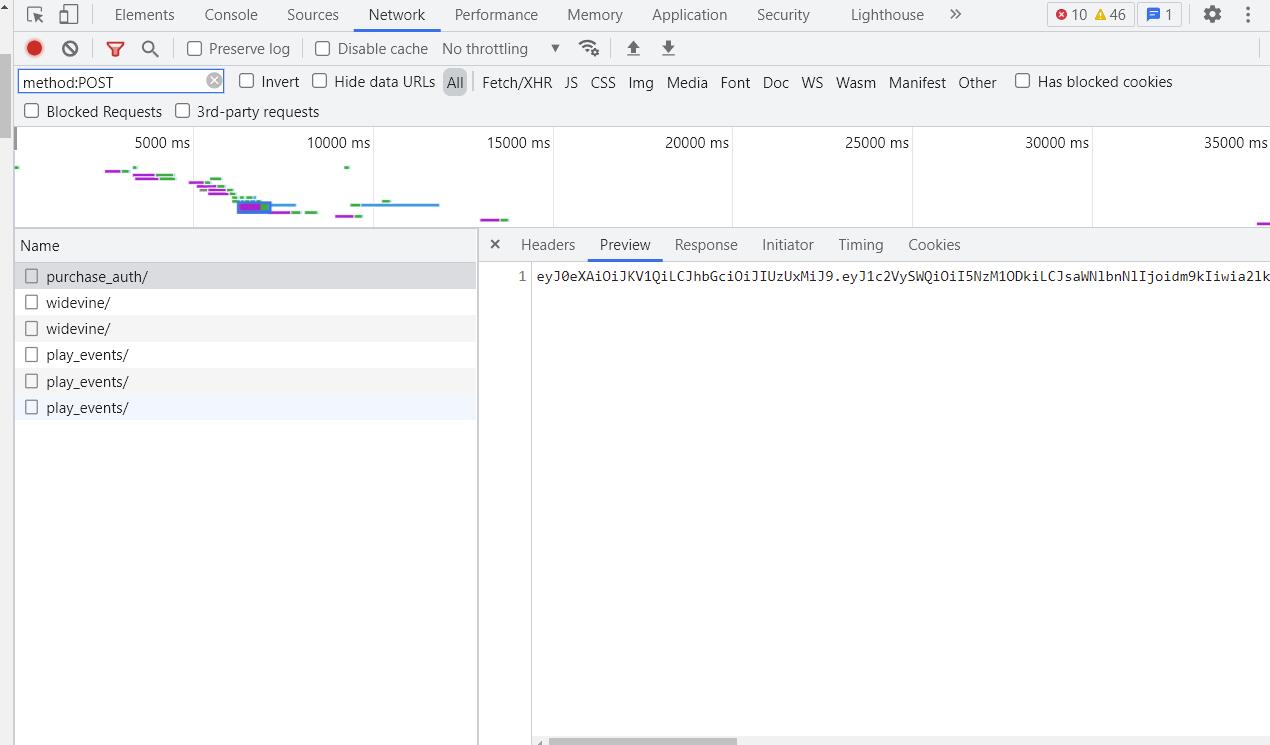Select the inspect element tool

tap(35, 14)
